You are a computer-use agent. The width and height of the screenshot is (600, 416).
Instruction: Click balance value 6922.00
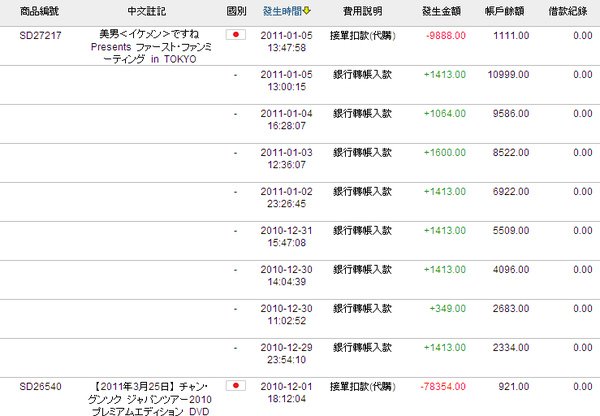(511, 192)
